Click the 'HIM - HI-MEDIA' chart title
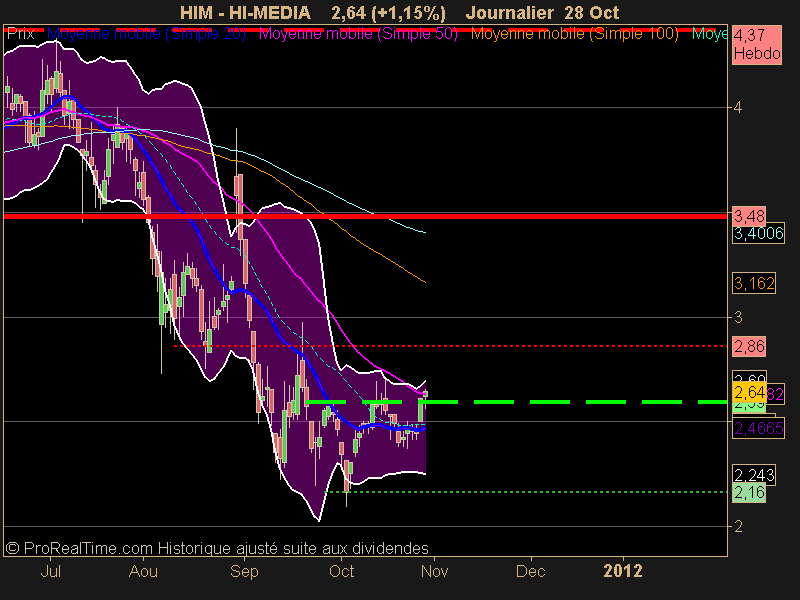Viewport: 800px width, 600px height. [245, 13]
